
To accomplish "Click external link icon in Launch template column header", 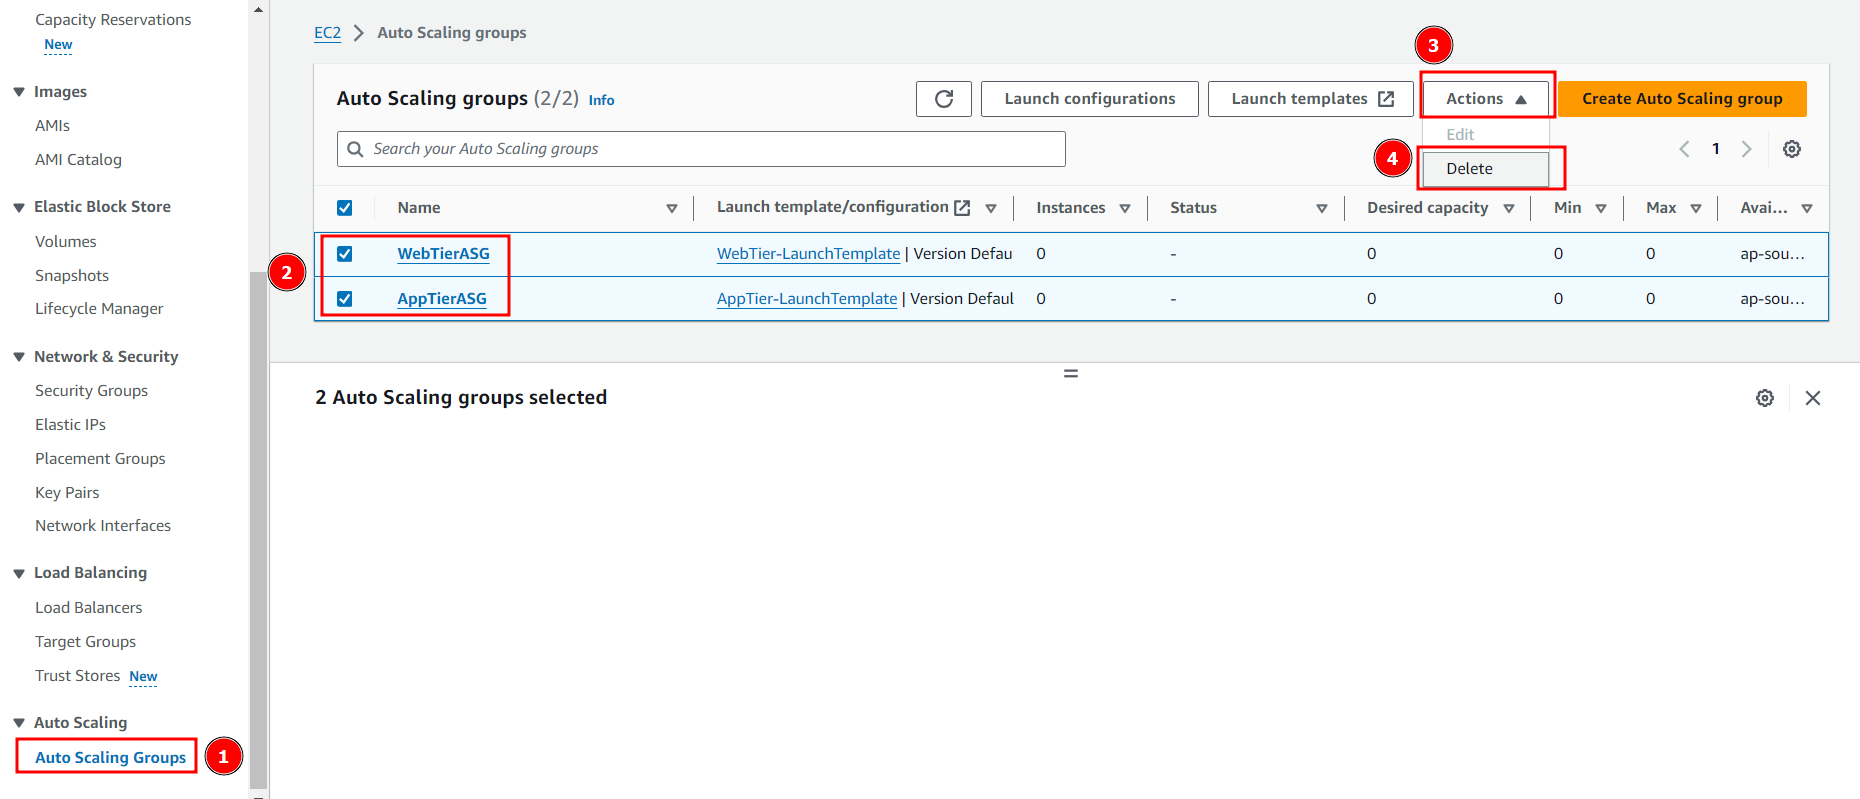I will (x=962, y=208).
